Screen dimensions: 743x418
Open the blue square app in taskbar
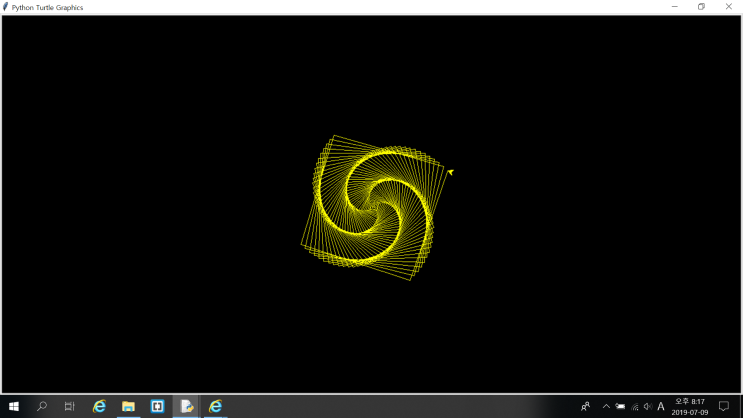157,406
